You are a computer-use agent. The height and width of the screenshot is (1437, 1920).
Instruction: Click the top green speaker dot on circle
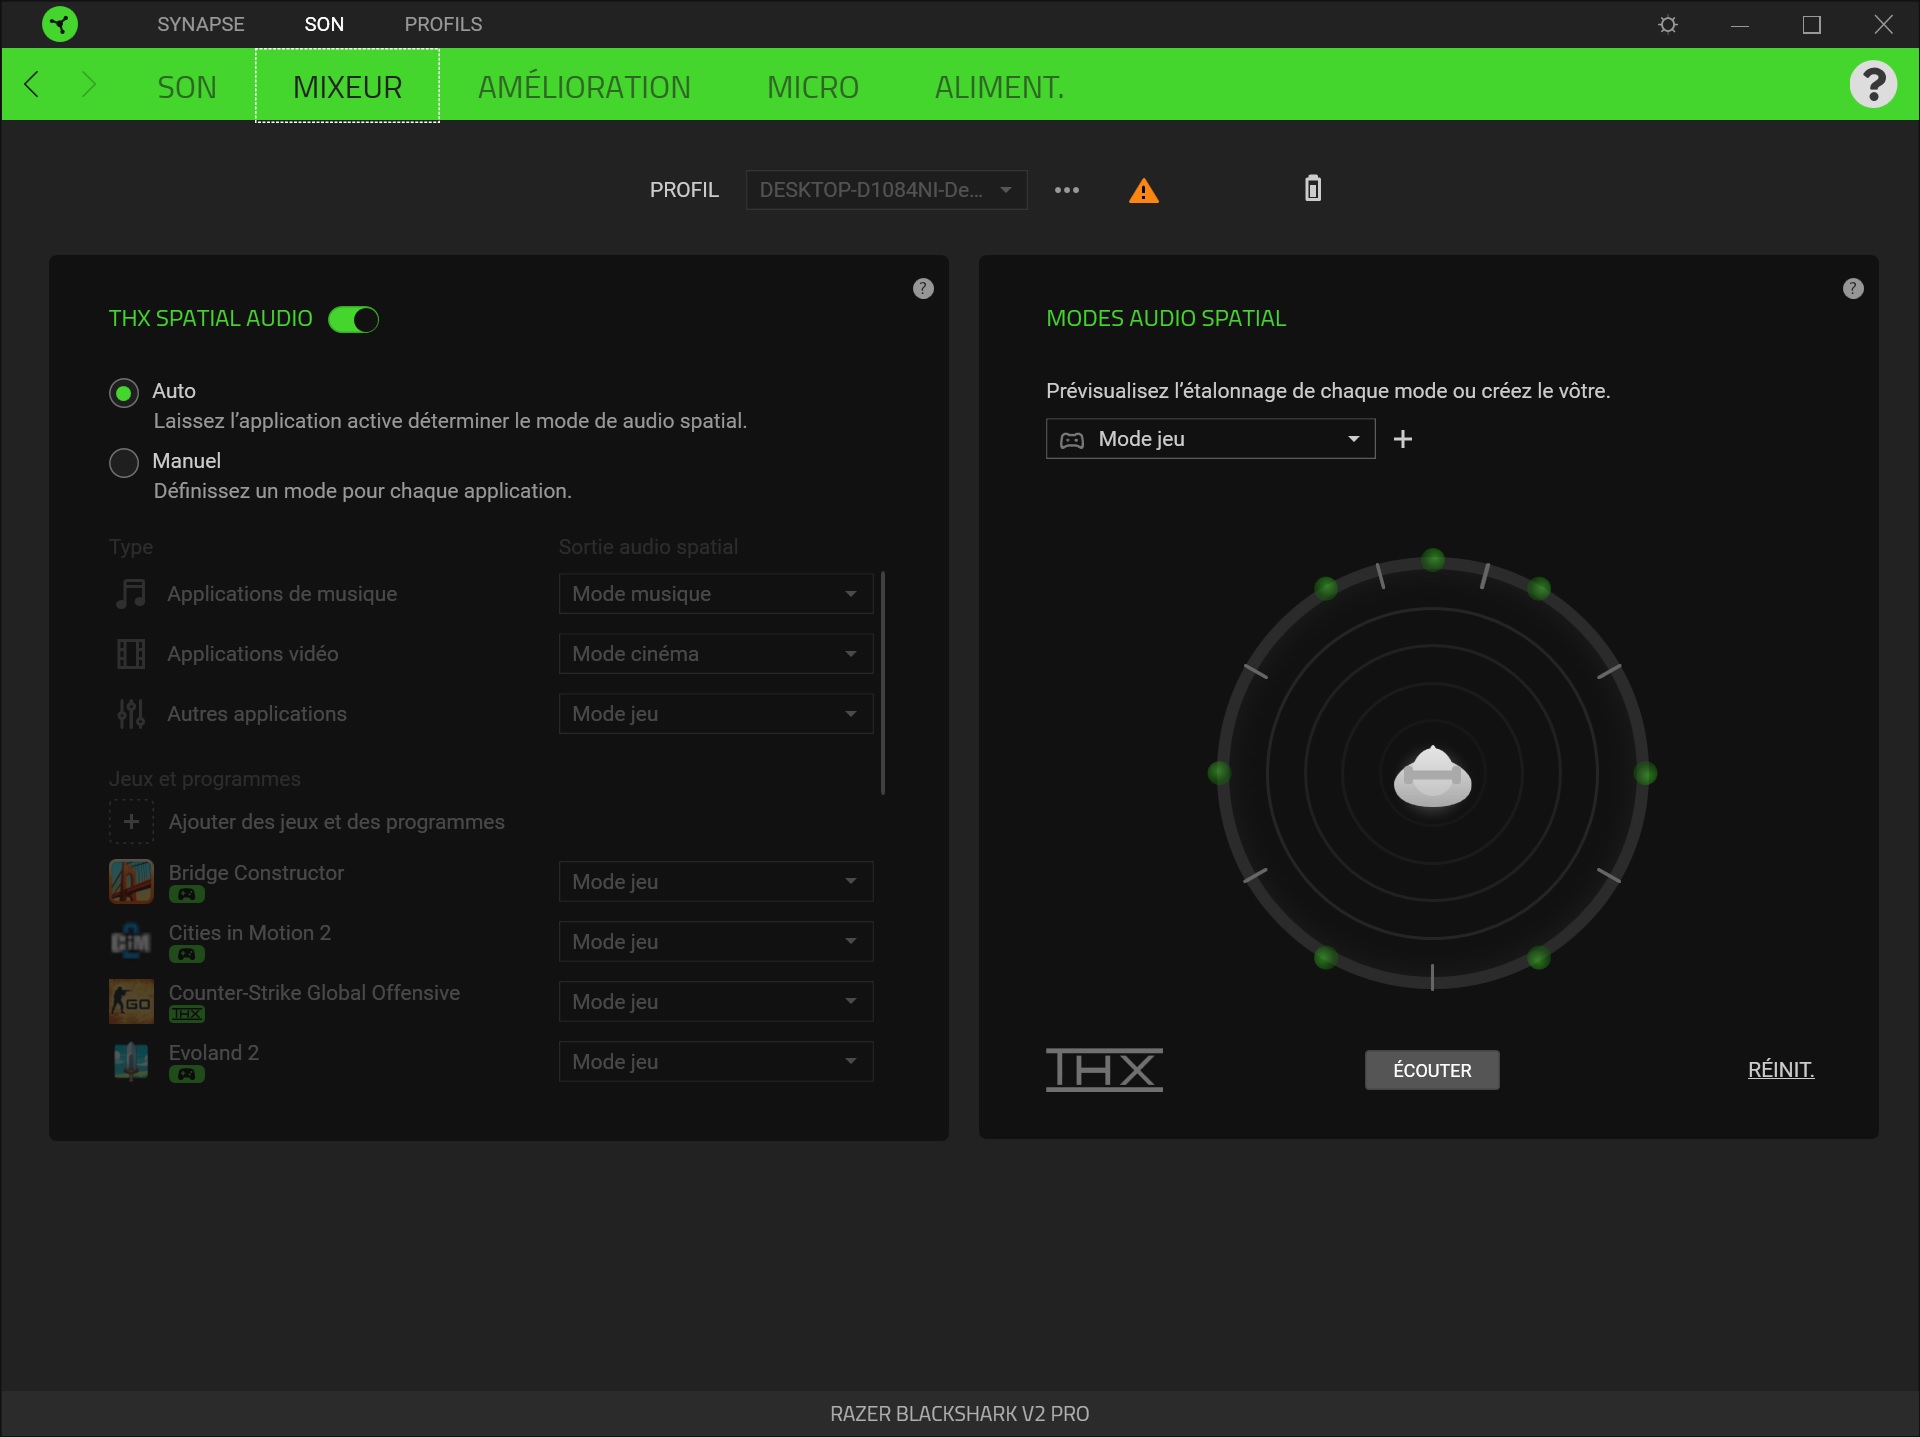point(1432,560)
